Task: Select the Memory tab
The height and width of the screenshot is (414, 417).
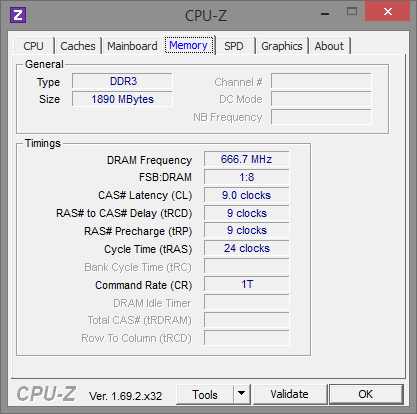Action: (x=189, y=45)
